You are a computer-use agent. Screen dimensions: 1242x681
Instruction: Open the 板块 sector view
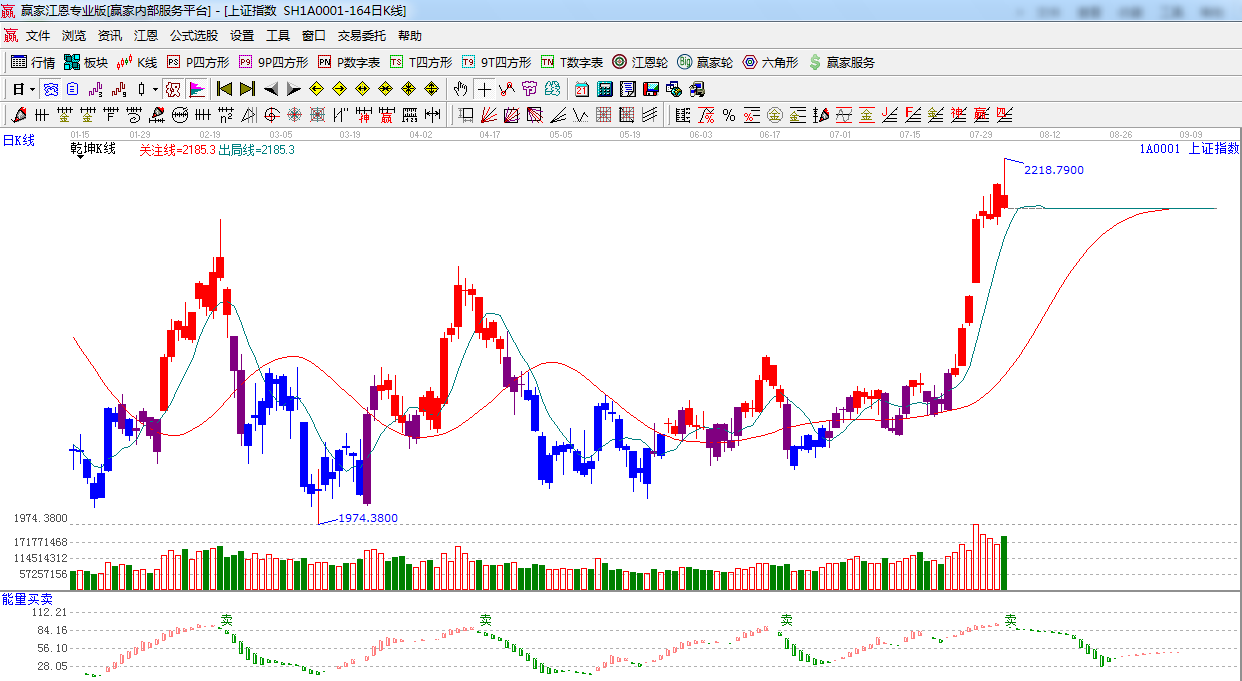[x=85, y=62]
